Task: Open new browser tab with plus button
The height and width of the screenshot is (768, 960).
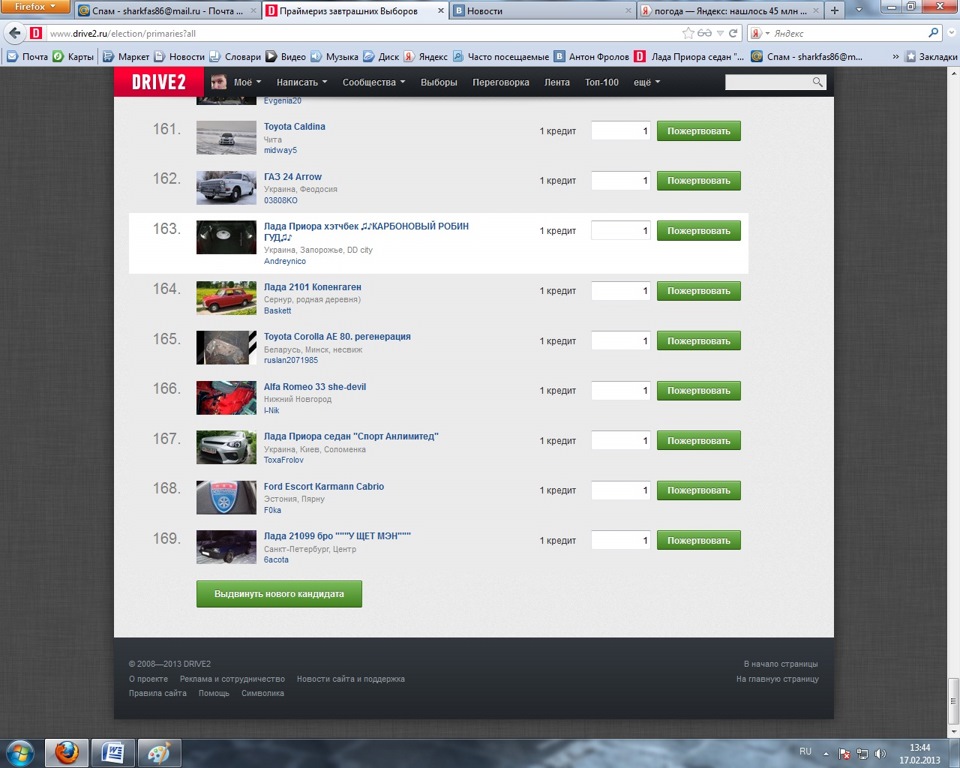Action: point(834,10)
